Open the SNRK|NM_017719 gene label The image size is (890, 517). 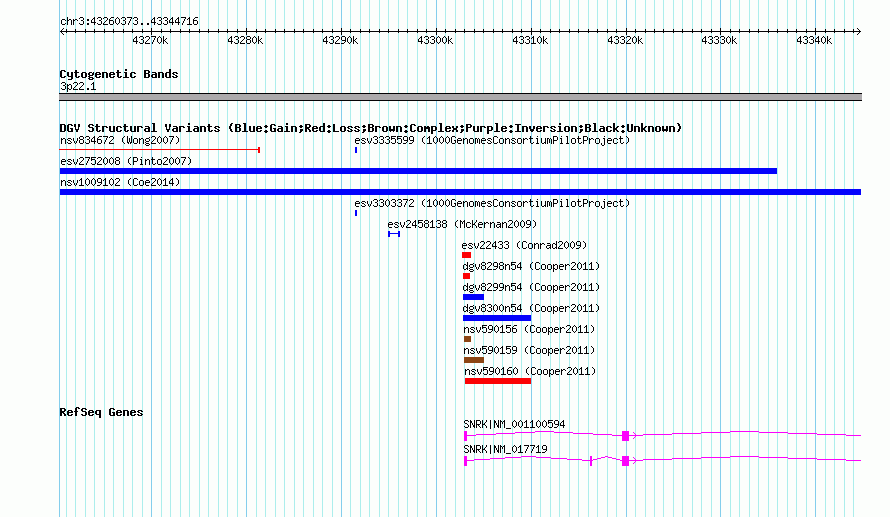click(x=505, y=449)
